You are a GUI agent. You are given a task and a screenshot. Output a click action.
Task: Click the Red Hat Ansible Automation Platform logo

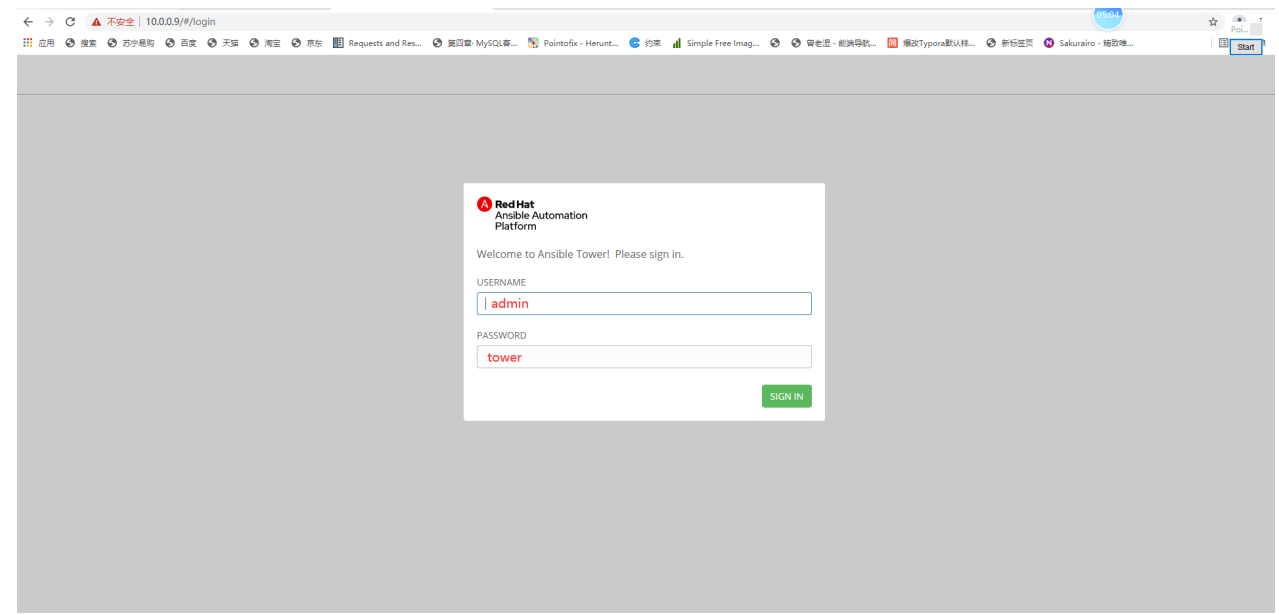(532, 214)
